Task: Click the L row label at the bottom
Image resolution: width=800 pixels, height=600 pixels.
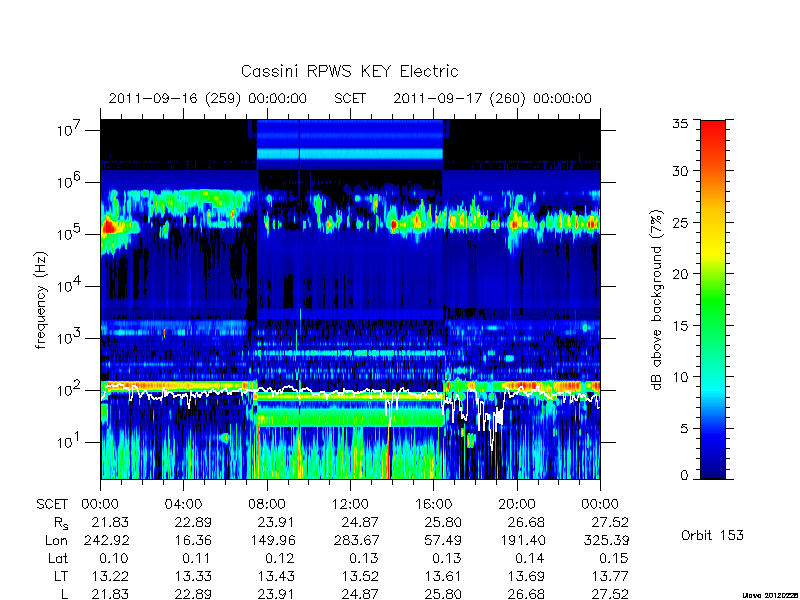Action: click(64, 594)
